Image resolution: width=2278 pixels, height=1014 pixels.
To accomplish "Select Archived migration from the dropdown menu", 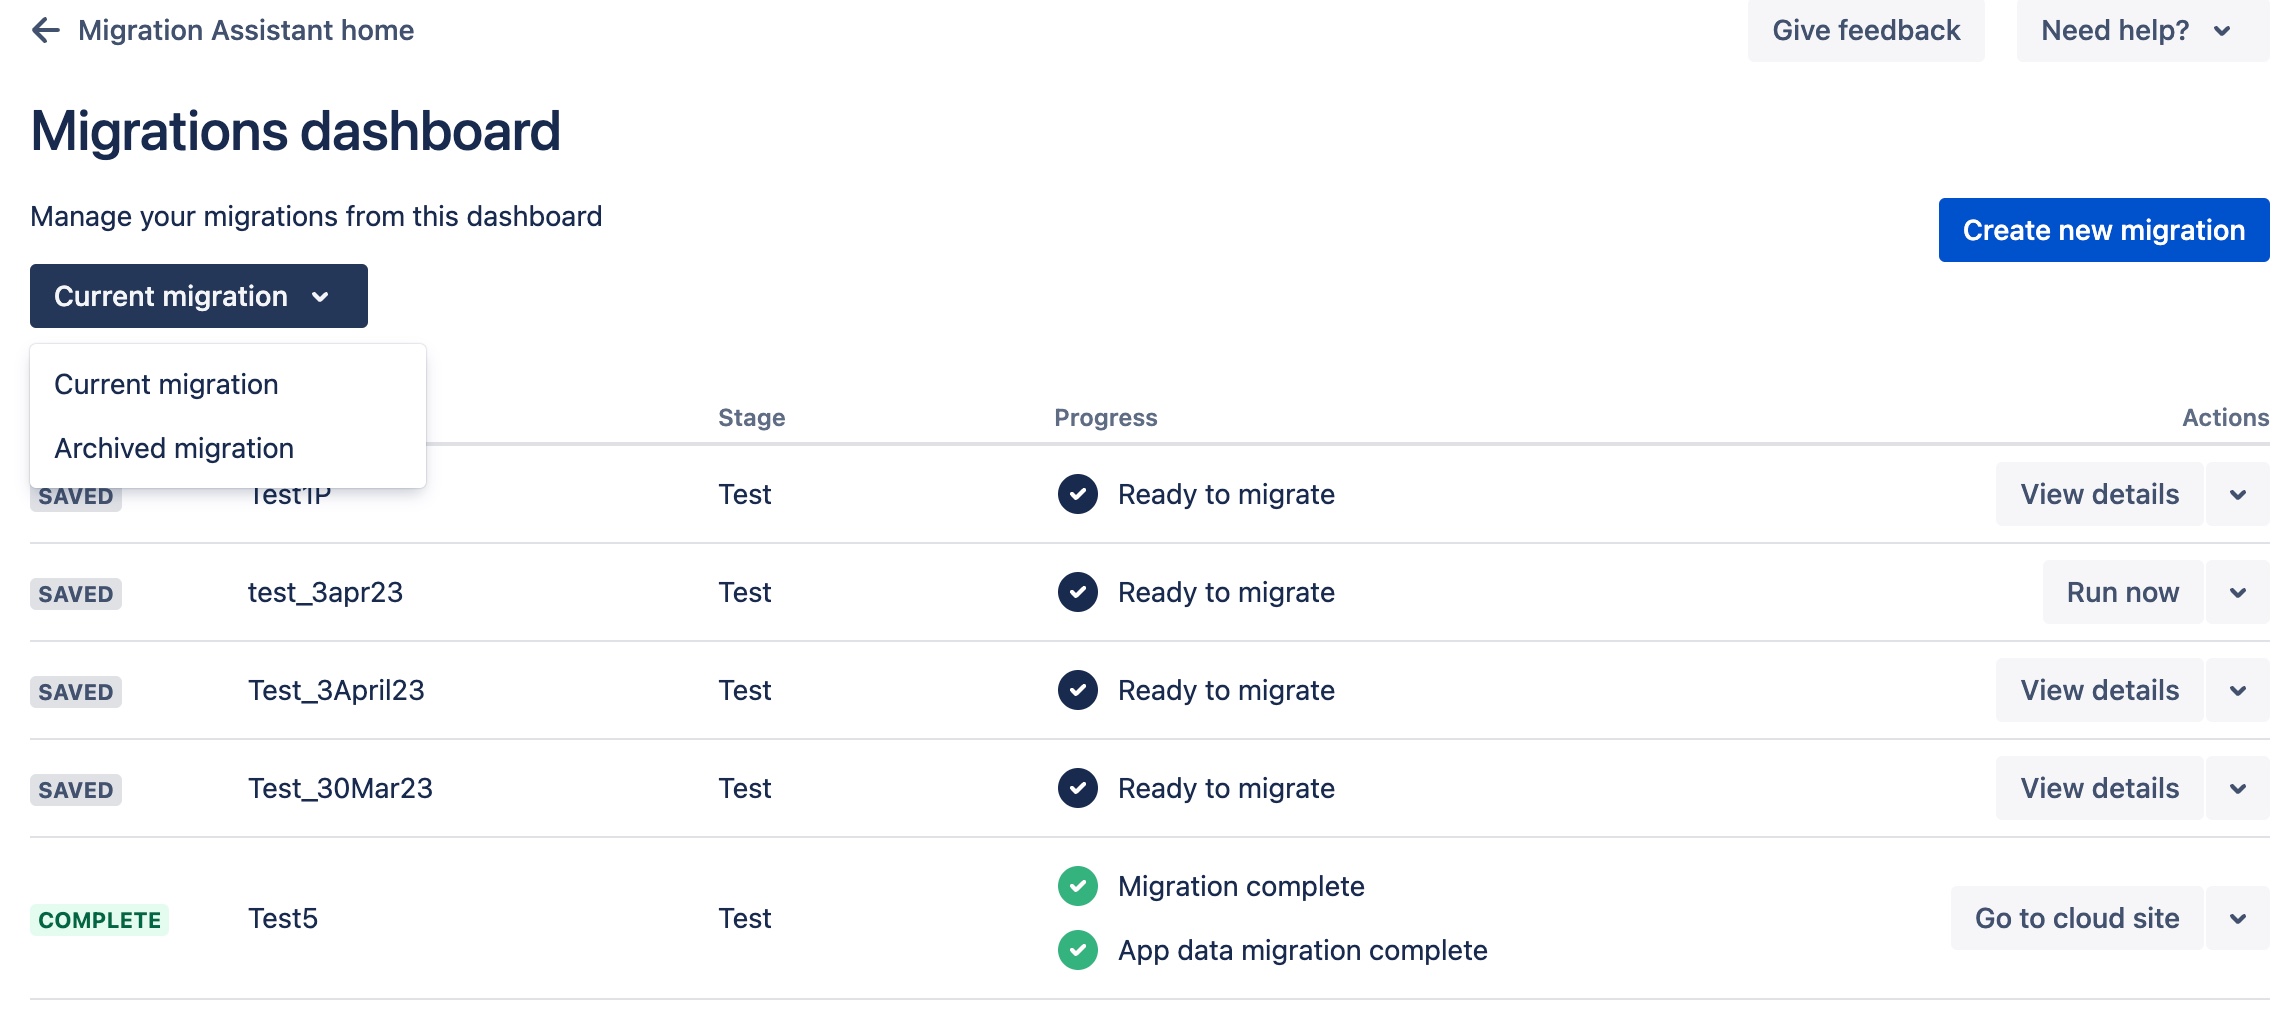I will [x=174, y=448].
